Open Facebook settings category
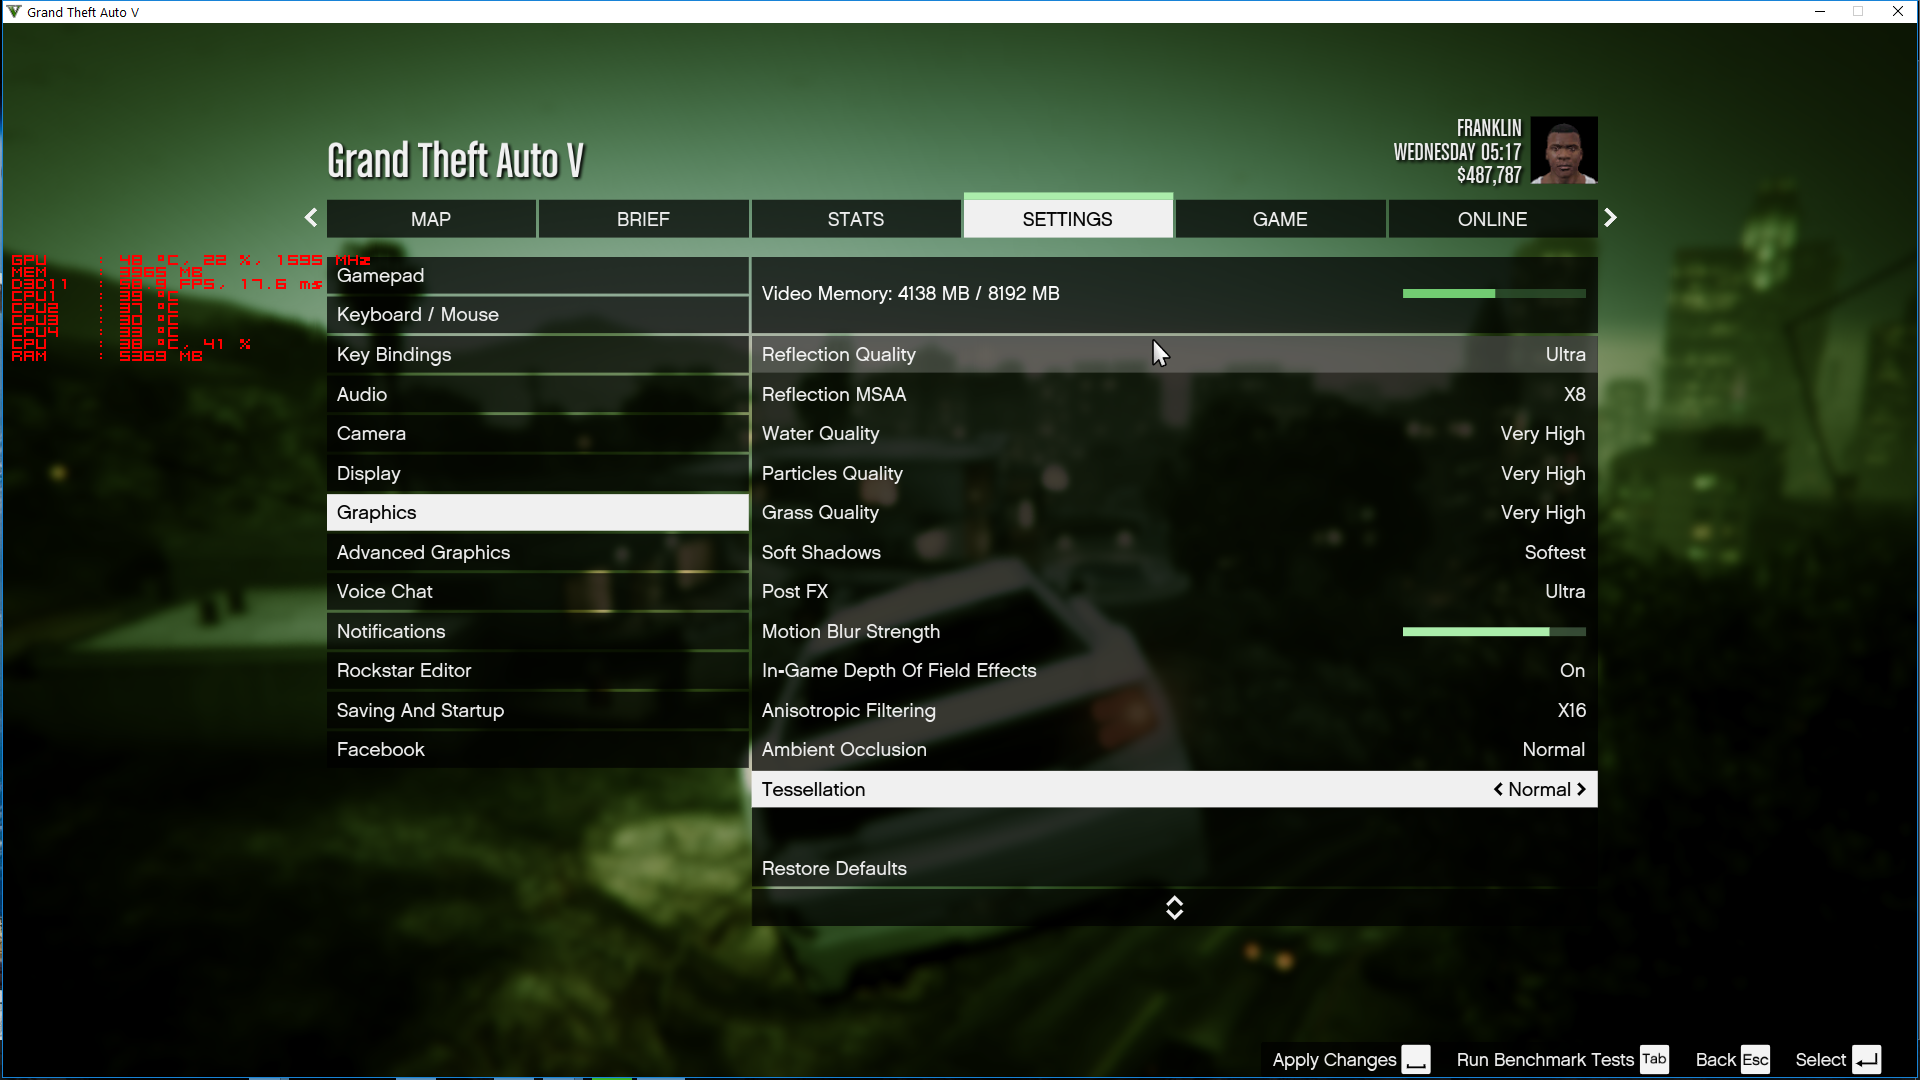Viewport: 1920px width, 1080px height. coord(538,749)
